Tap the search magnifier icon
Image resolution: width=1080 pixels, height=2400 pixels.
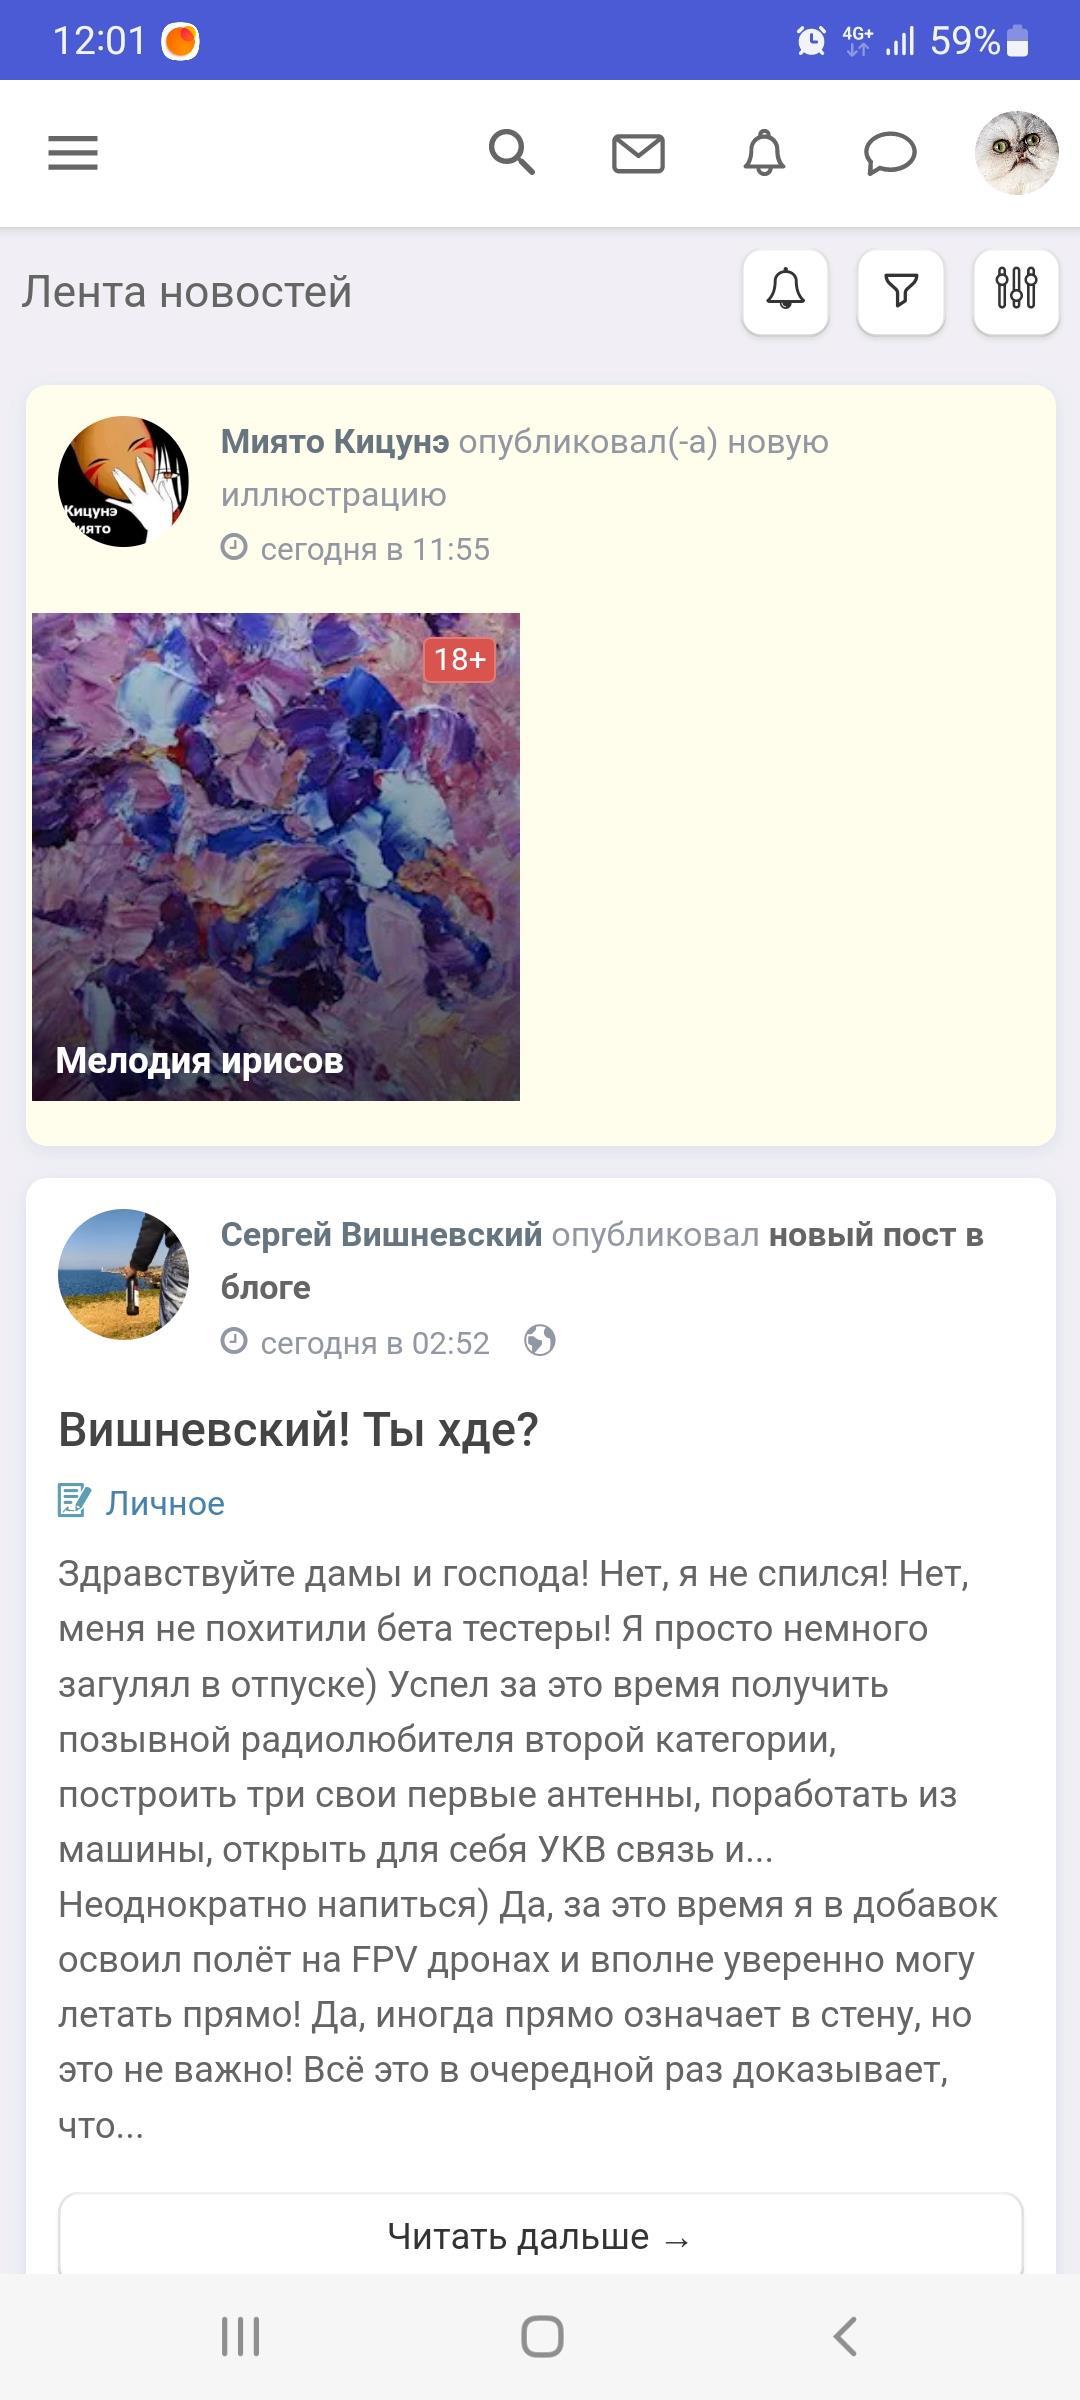(511, 153)
